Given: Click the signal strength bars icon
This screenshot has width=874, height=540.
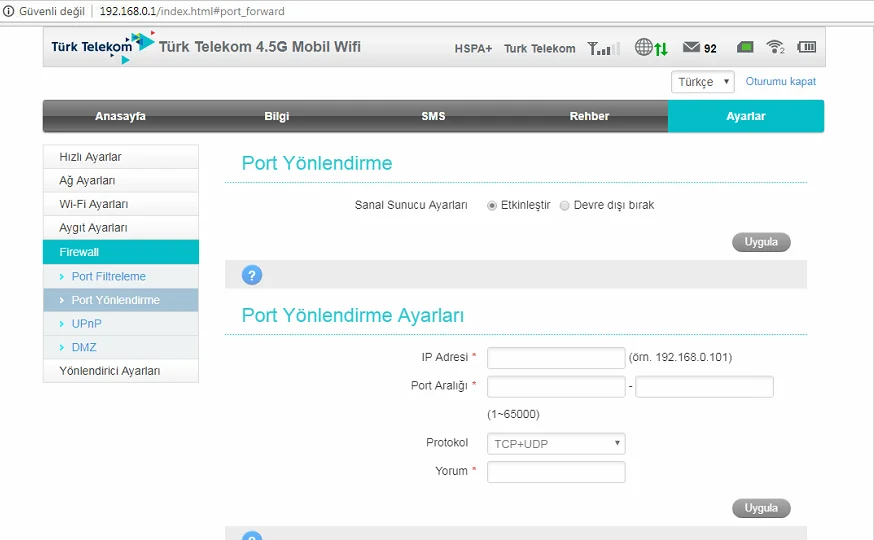Looking at the screenshot, I should tap(603, 48).
